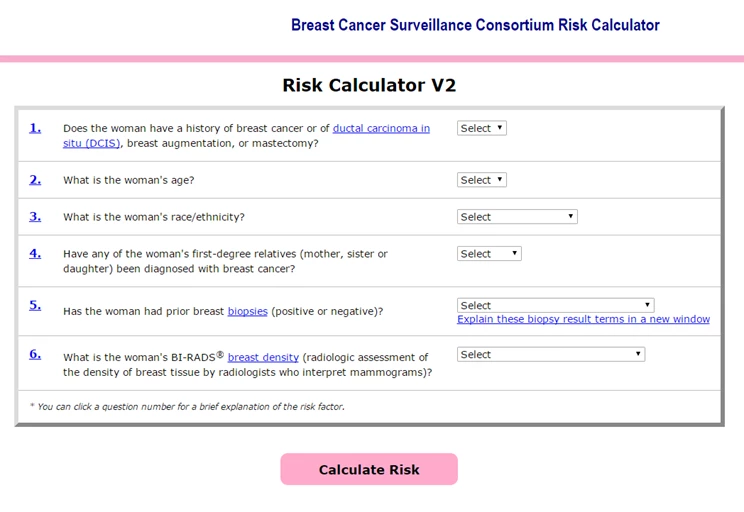Expand the first-degree relatives dropdown

click(489, 254)
